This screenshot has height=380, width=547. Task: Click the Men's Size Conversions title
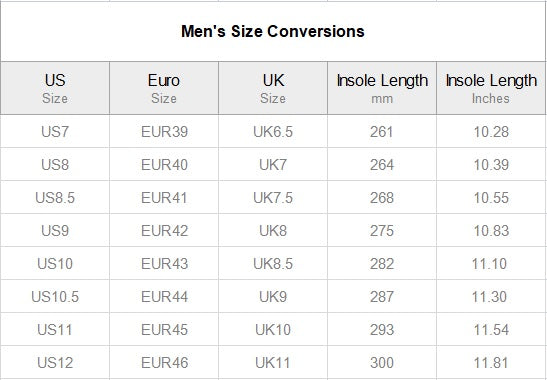(273, 31)
